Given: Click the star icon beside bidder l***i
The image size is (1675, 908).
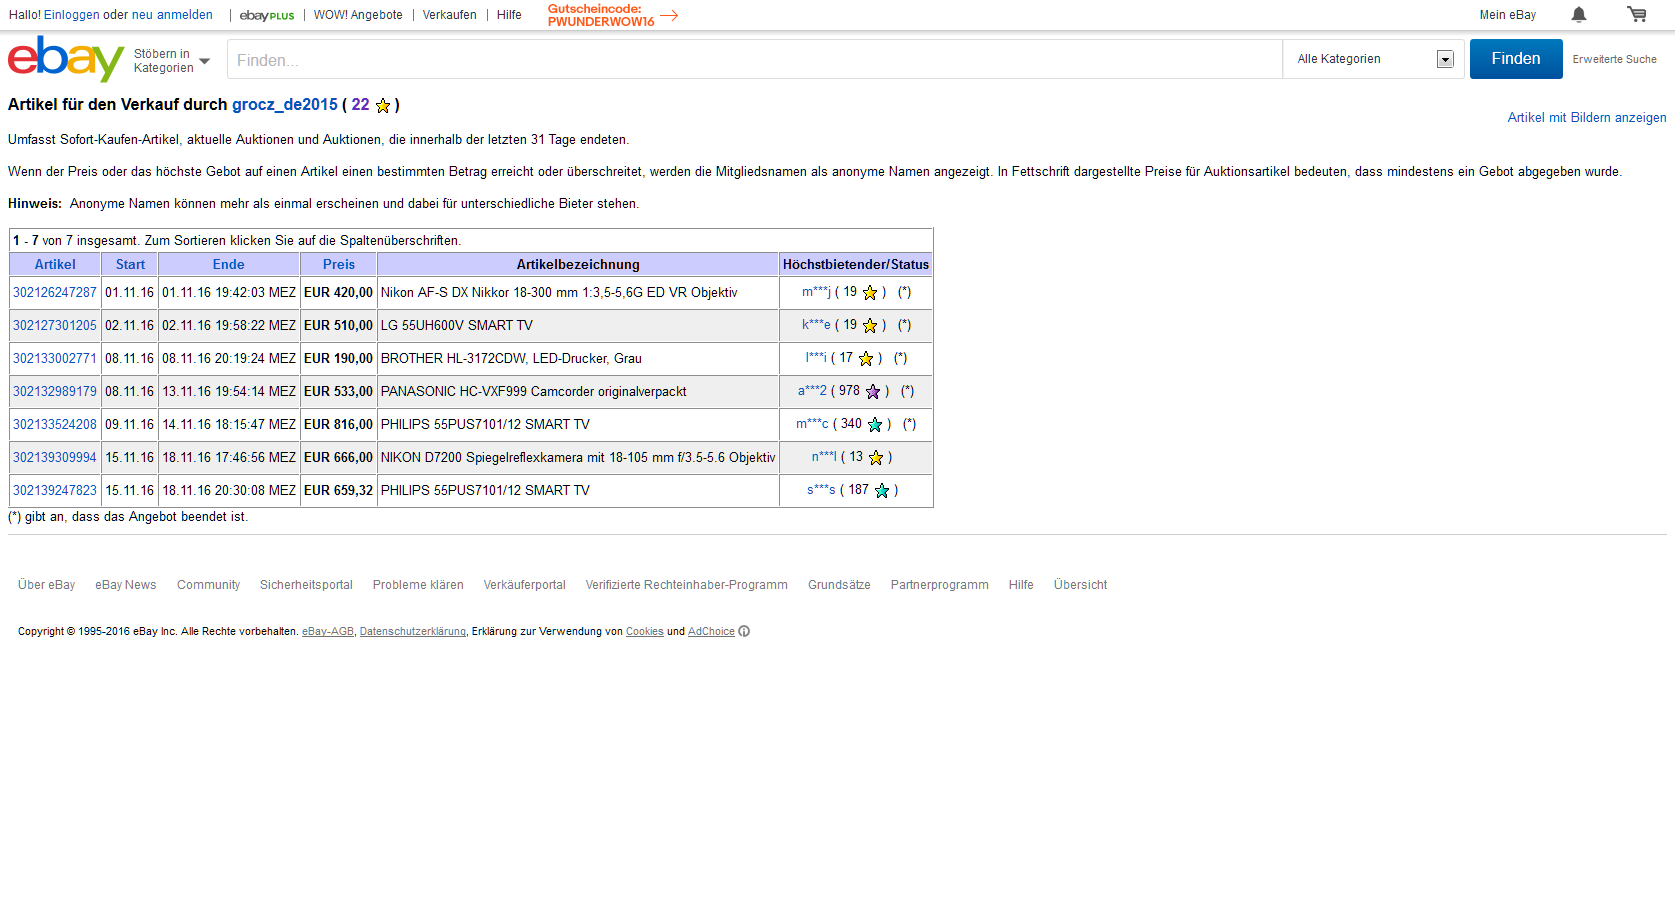Looking at the screenshot, I should 866,358.
